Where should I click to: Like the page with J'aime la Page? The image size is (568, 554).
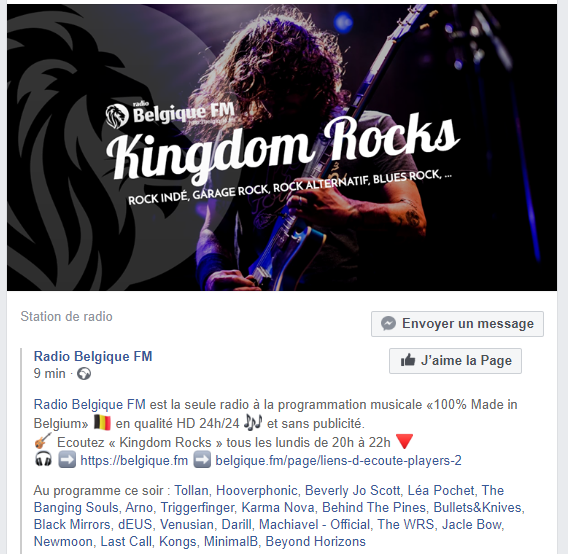pyautogui.click(x=455, y=361)
